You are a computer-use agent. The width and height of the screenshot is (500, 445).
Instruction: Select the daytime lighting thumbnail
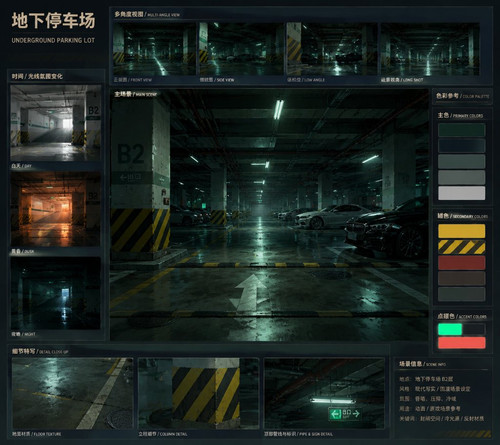(56, 123)
